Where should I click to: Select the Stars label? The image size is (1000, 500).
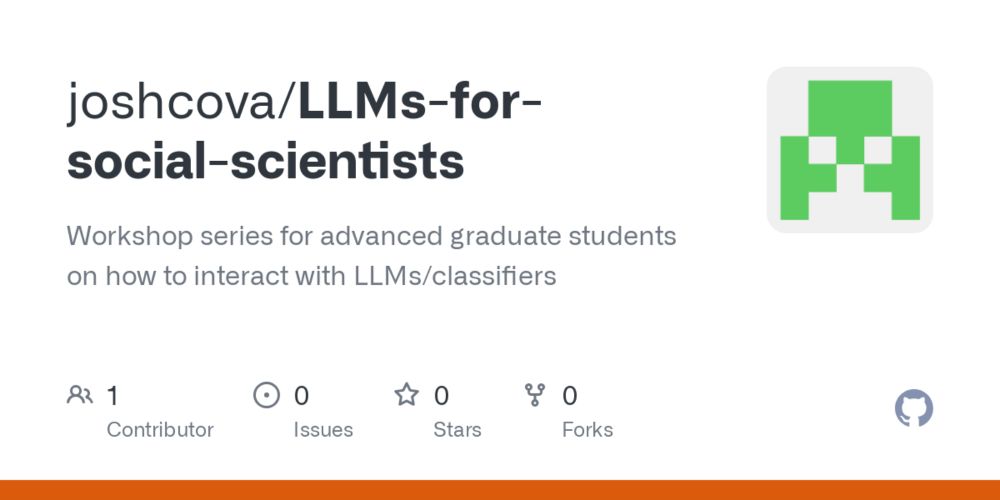(457, 430)
